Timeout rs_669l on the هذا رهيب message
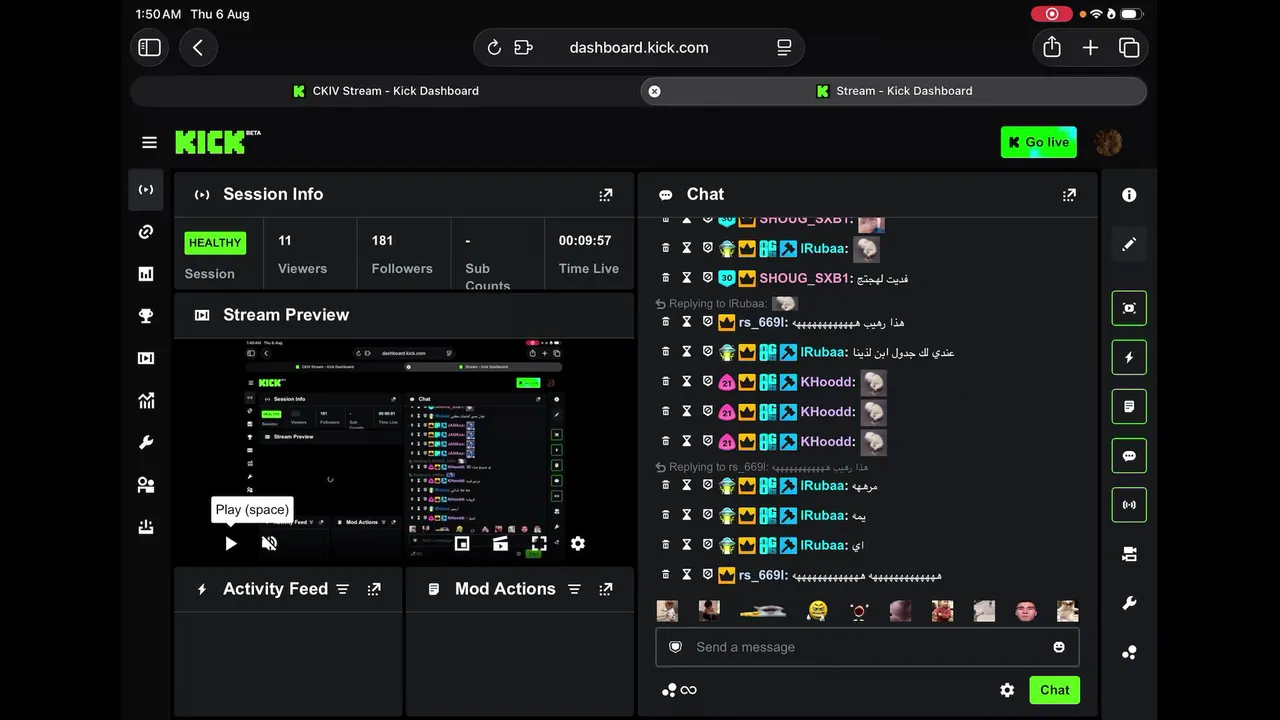The width and height of the screenshot is (1280, 720). [x=687, y=322]
